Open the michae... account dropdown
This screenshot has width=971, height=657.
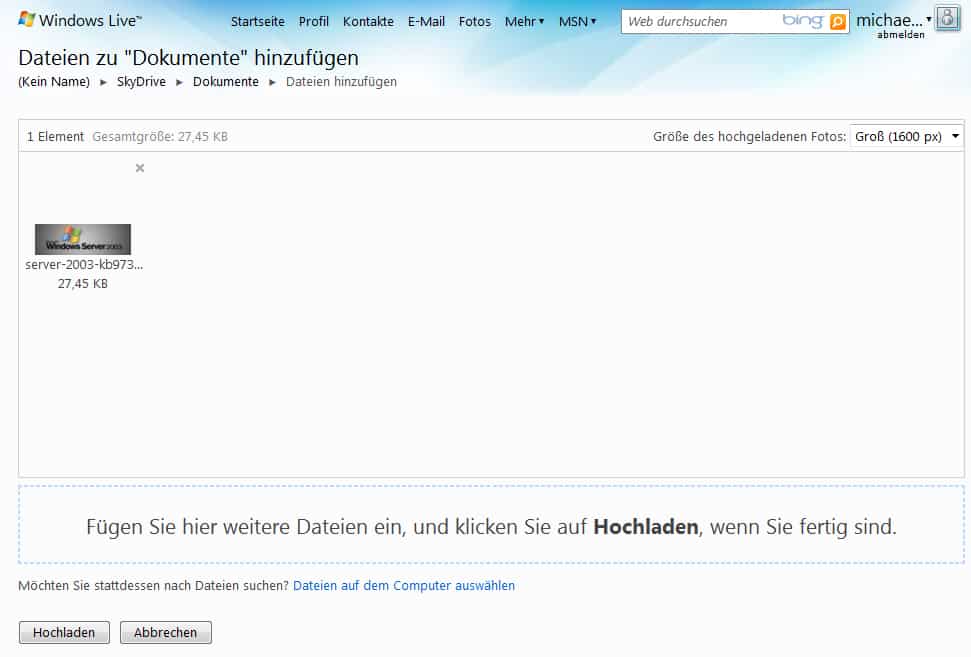(893, 20)
